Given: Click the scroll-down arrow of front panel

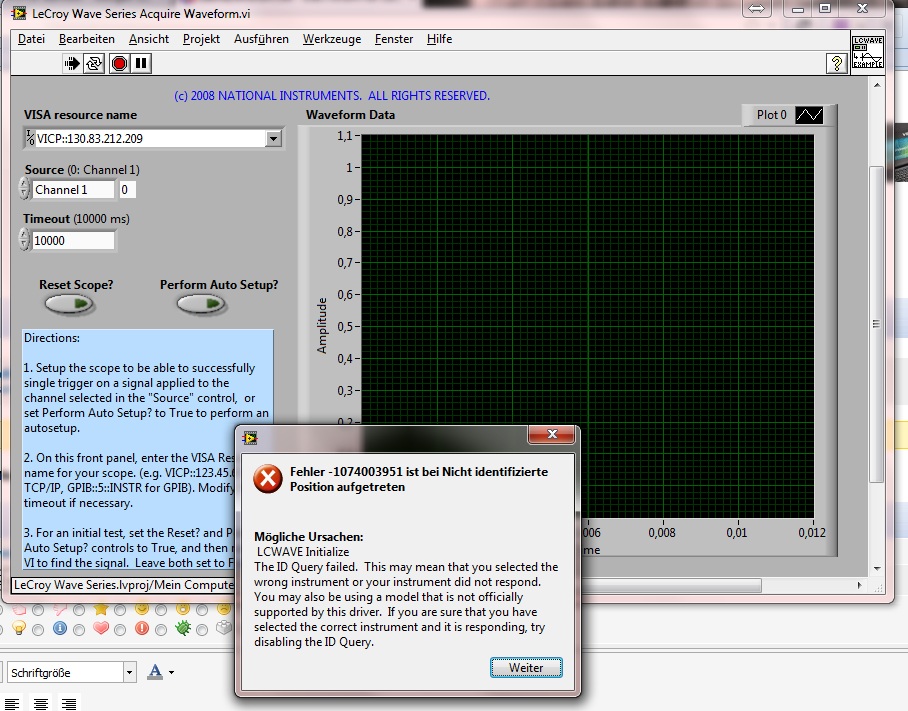Looking at the screenshot, I should coord(877,569).
